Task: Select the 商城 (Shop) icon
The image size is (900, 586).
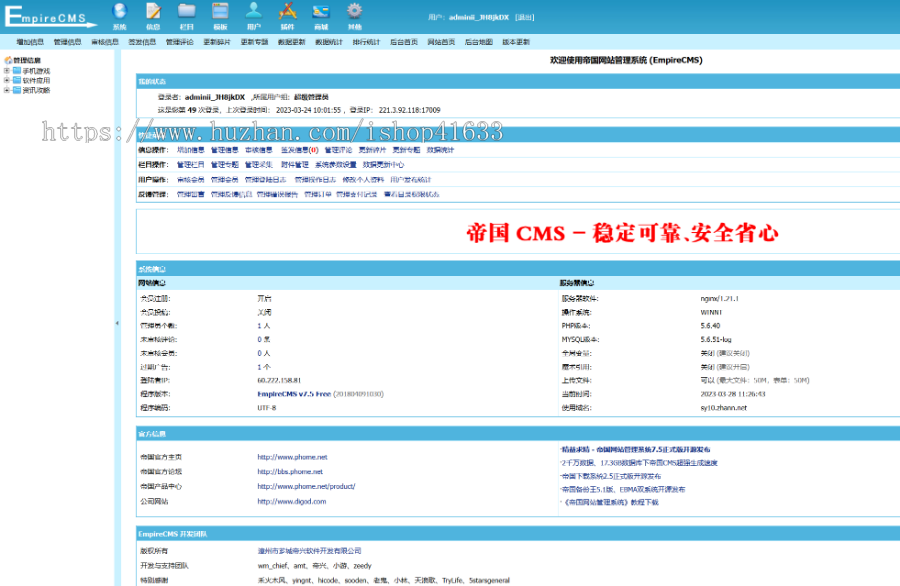Action: pos(321,13)
